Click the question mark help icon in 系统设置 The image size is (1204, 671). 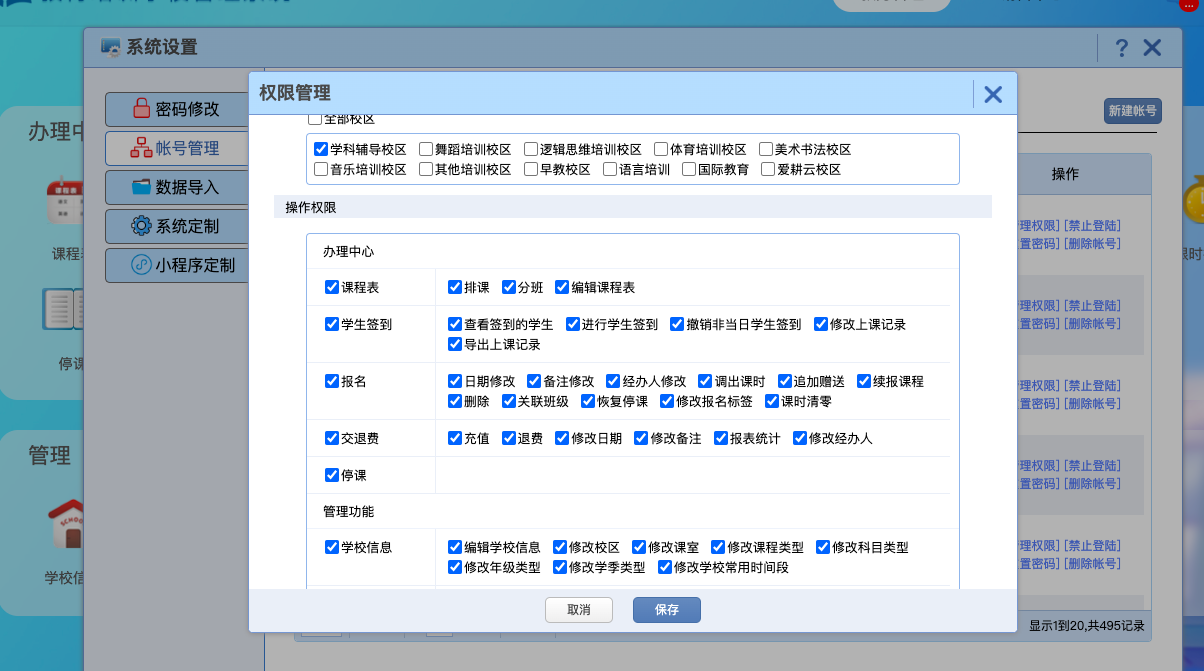pos(1122,47)
